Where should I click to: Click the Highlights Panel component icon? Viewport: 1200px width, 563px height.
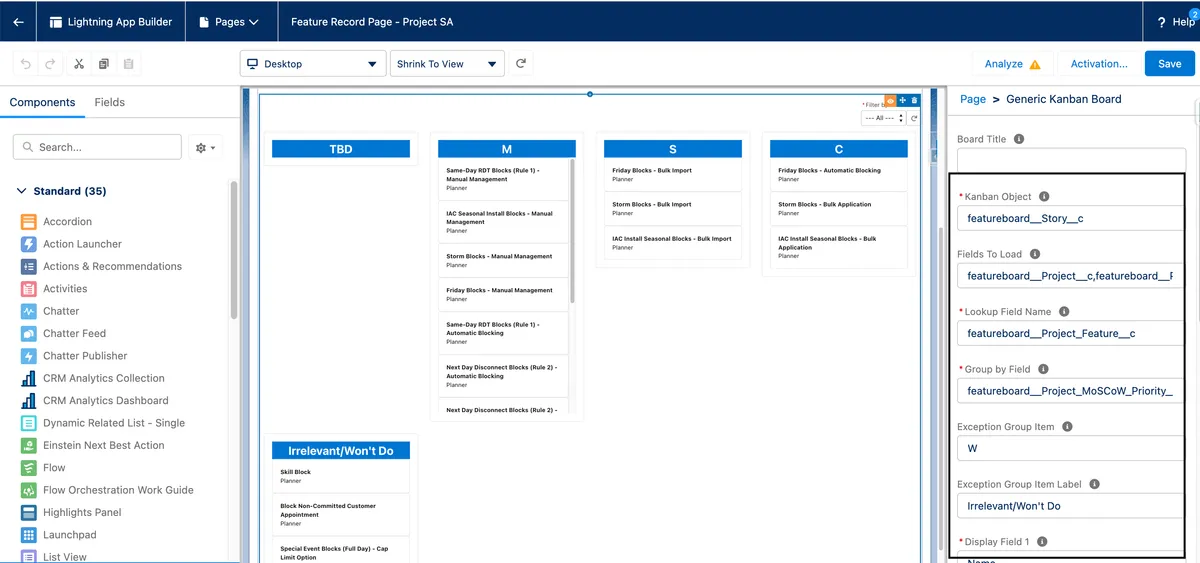point(28,512)
